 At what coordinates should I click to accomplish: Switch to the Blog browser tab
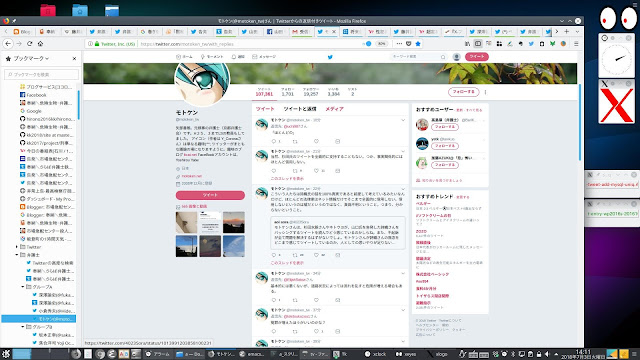coord(23,31)
